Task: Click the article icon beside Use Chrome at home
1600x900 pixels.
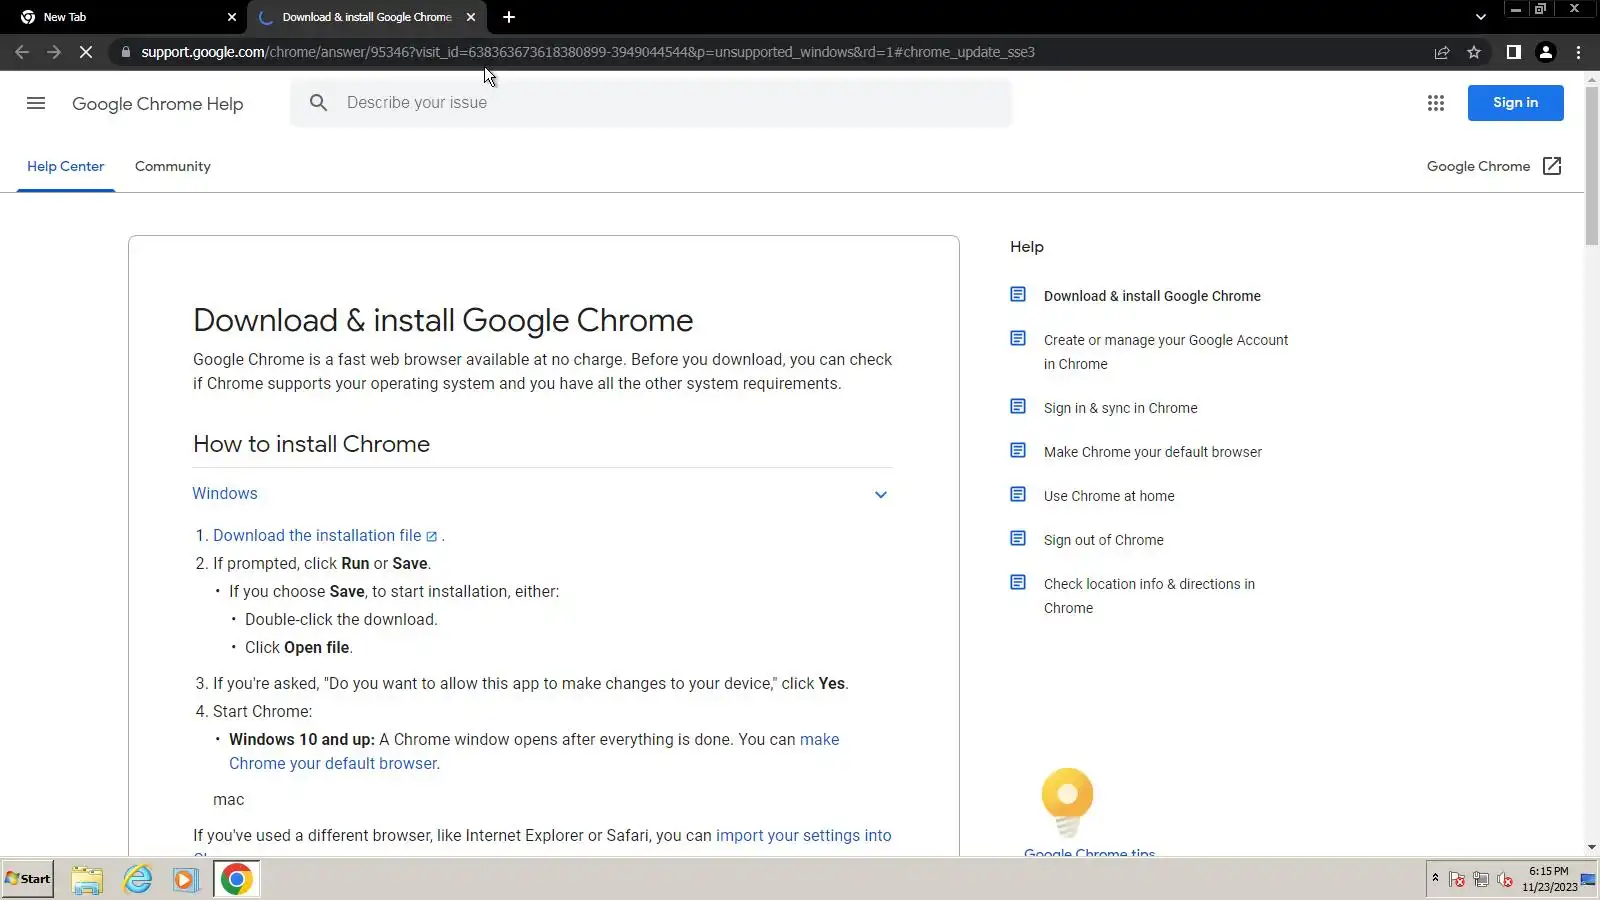Action: tap(1018, 494)
